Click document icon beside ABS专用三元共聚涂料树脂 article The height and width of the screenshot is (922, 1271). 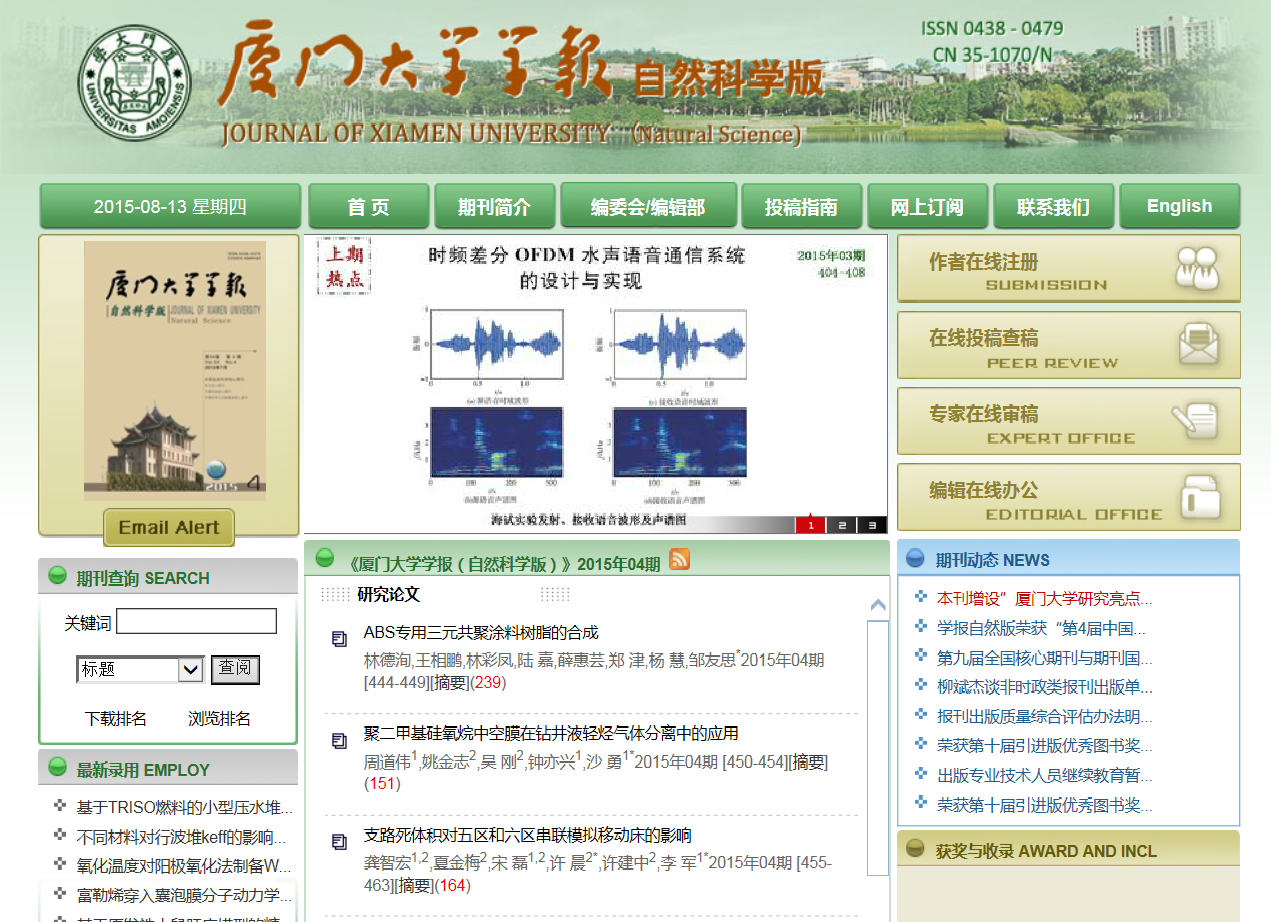click(x=339, y=638)
